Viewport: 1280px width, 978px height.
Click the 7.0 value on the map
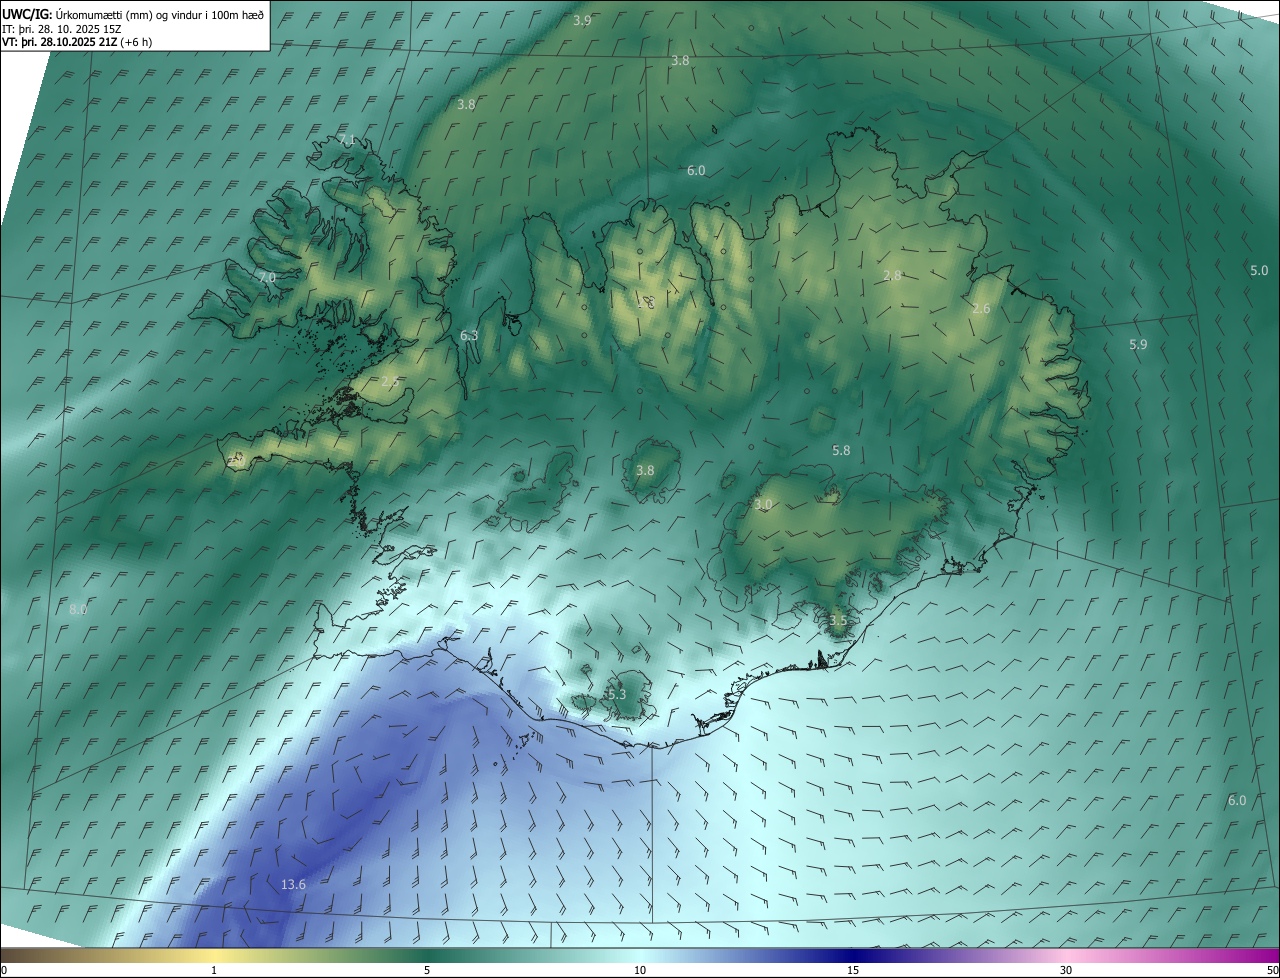pos(266,277)
